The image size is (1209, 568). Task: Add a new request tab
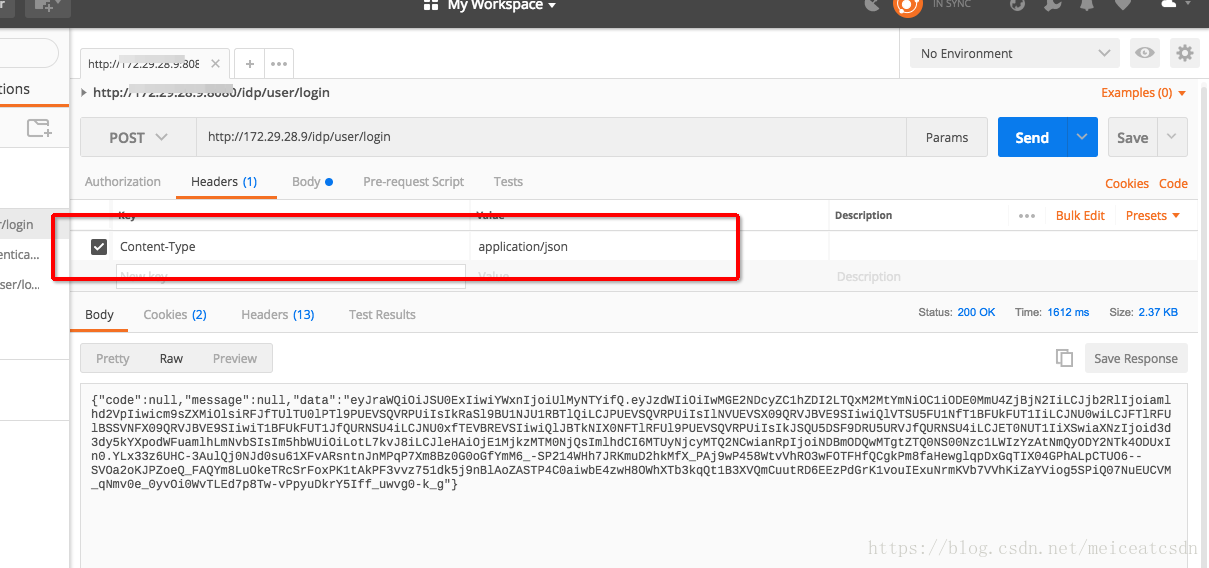(x=250, y=63)
